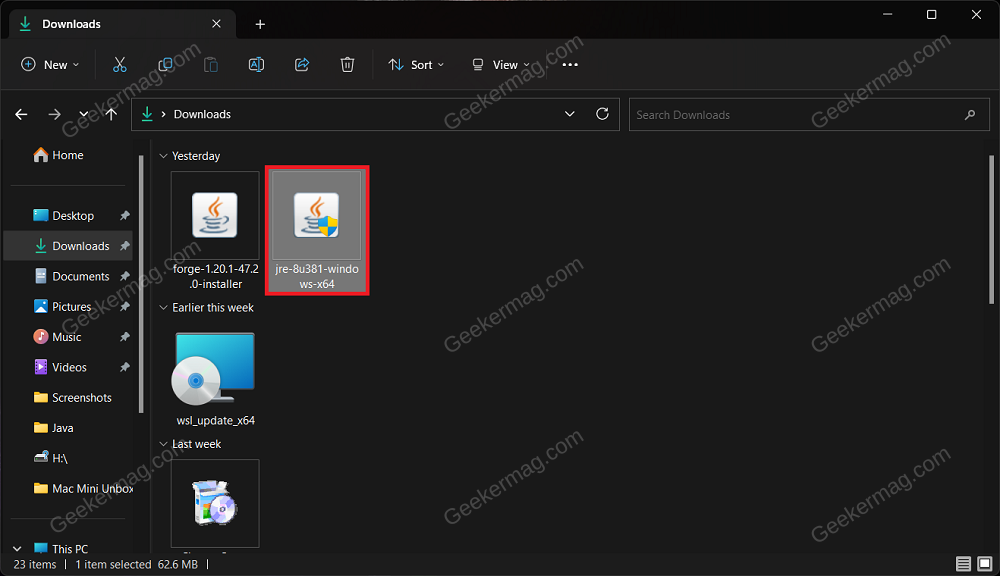Click pin icon next to Downloads
This screenshot has width=1000, height=576.
point(124,246)
